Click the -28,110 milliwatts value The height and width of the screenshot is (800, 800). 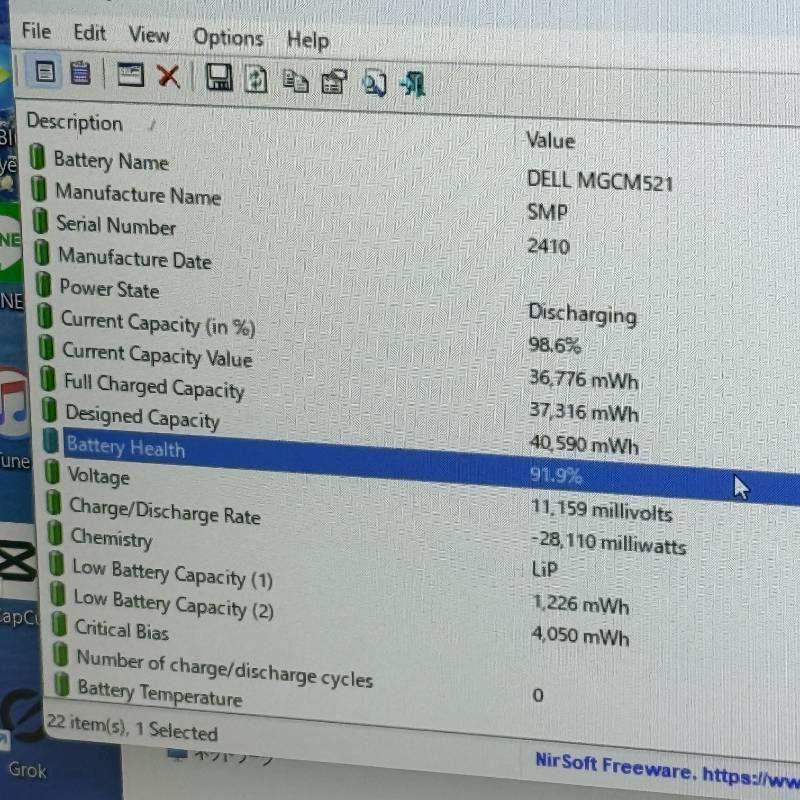[x=609, y=543]
